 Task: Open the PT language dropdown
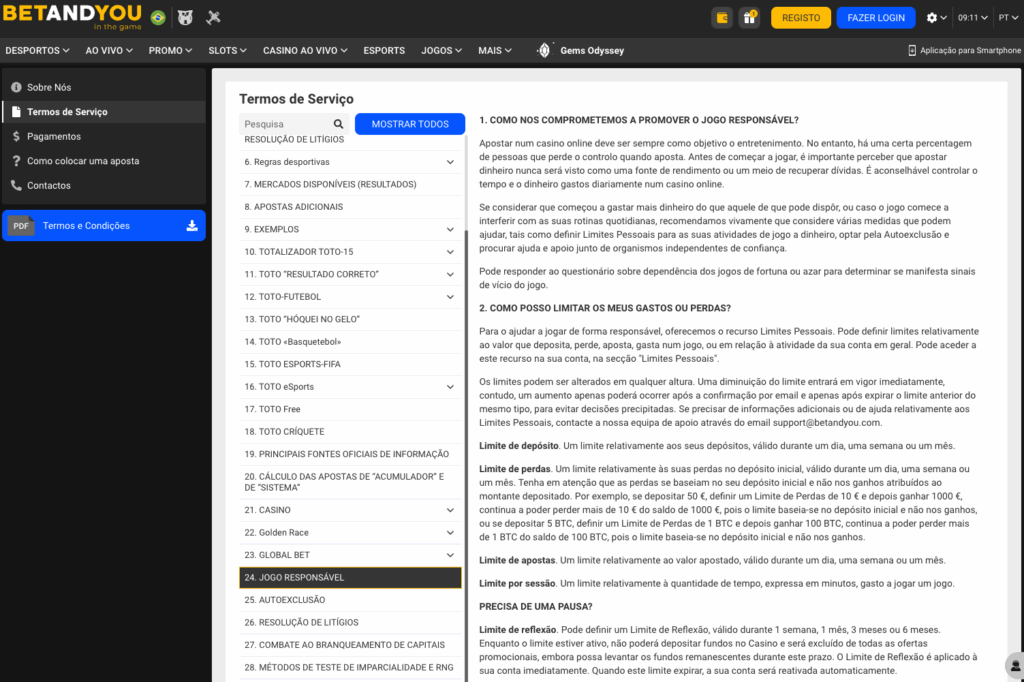(x=1008, y=18)
